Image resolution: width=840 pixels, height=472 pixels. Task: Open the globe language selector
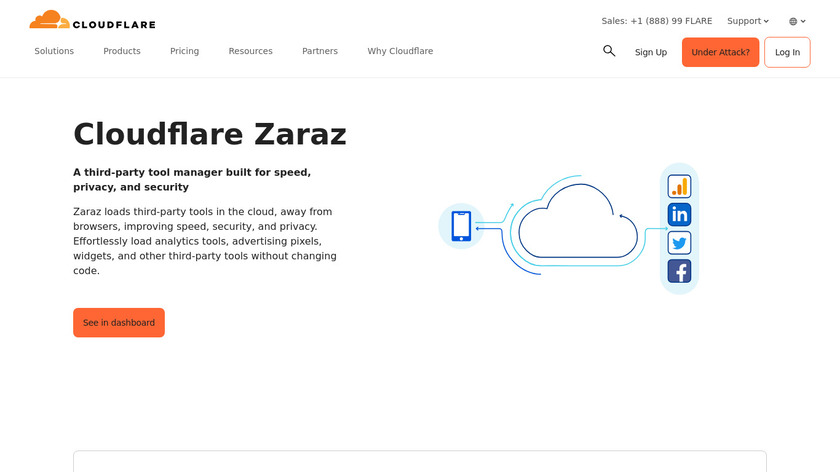pos(797,21)
